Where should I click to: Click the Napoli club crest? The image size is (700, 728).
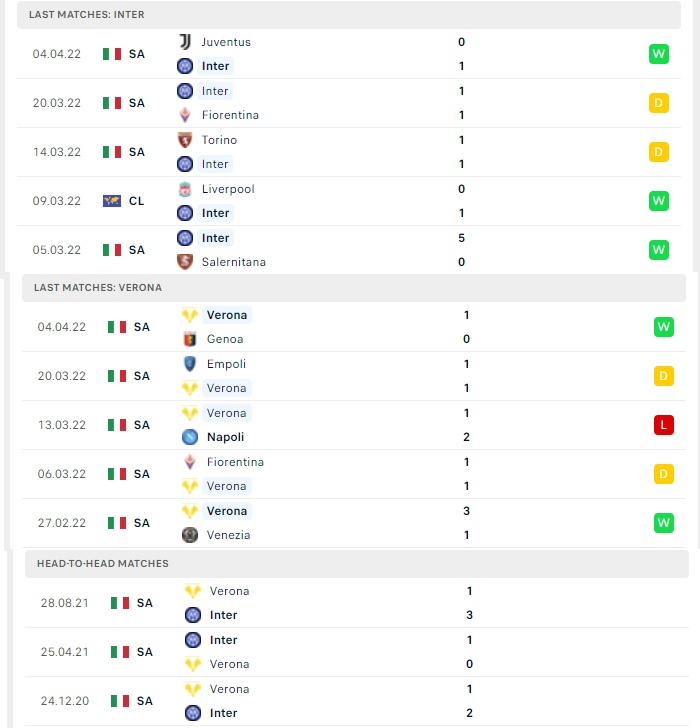(x=190, y=437)
